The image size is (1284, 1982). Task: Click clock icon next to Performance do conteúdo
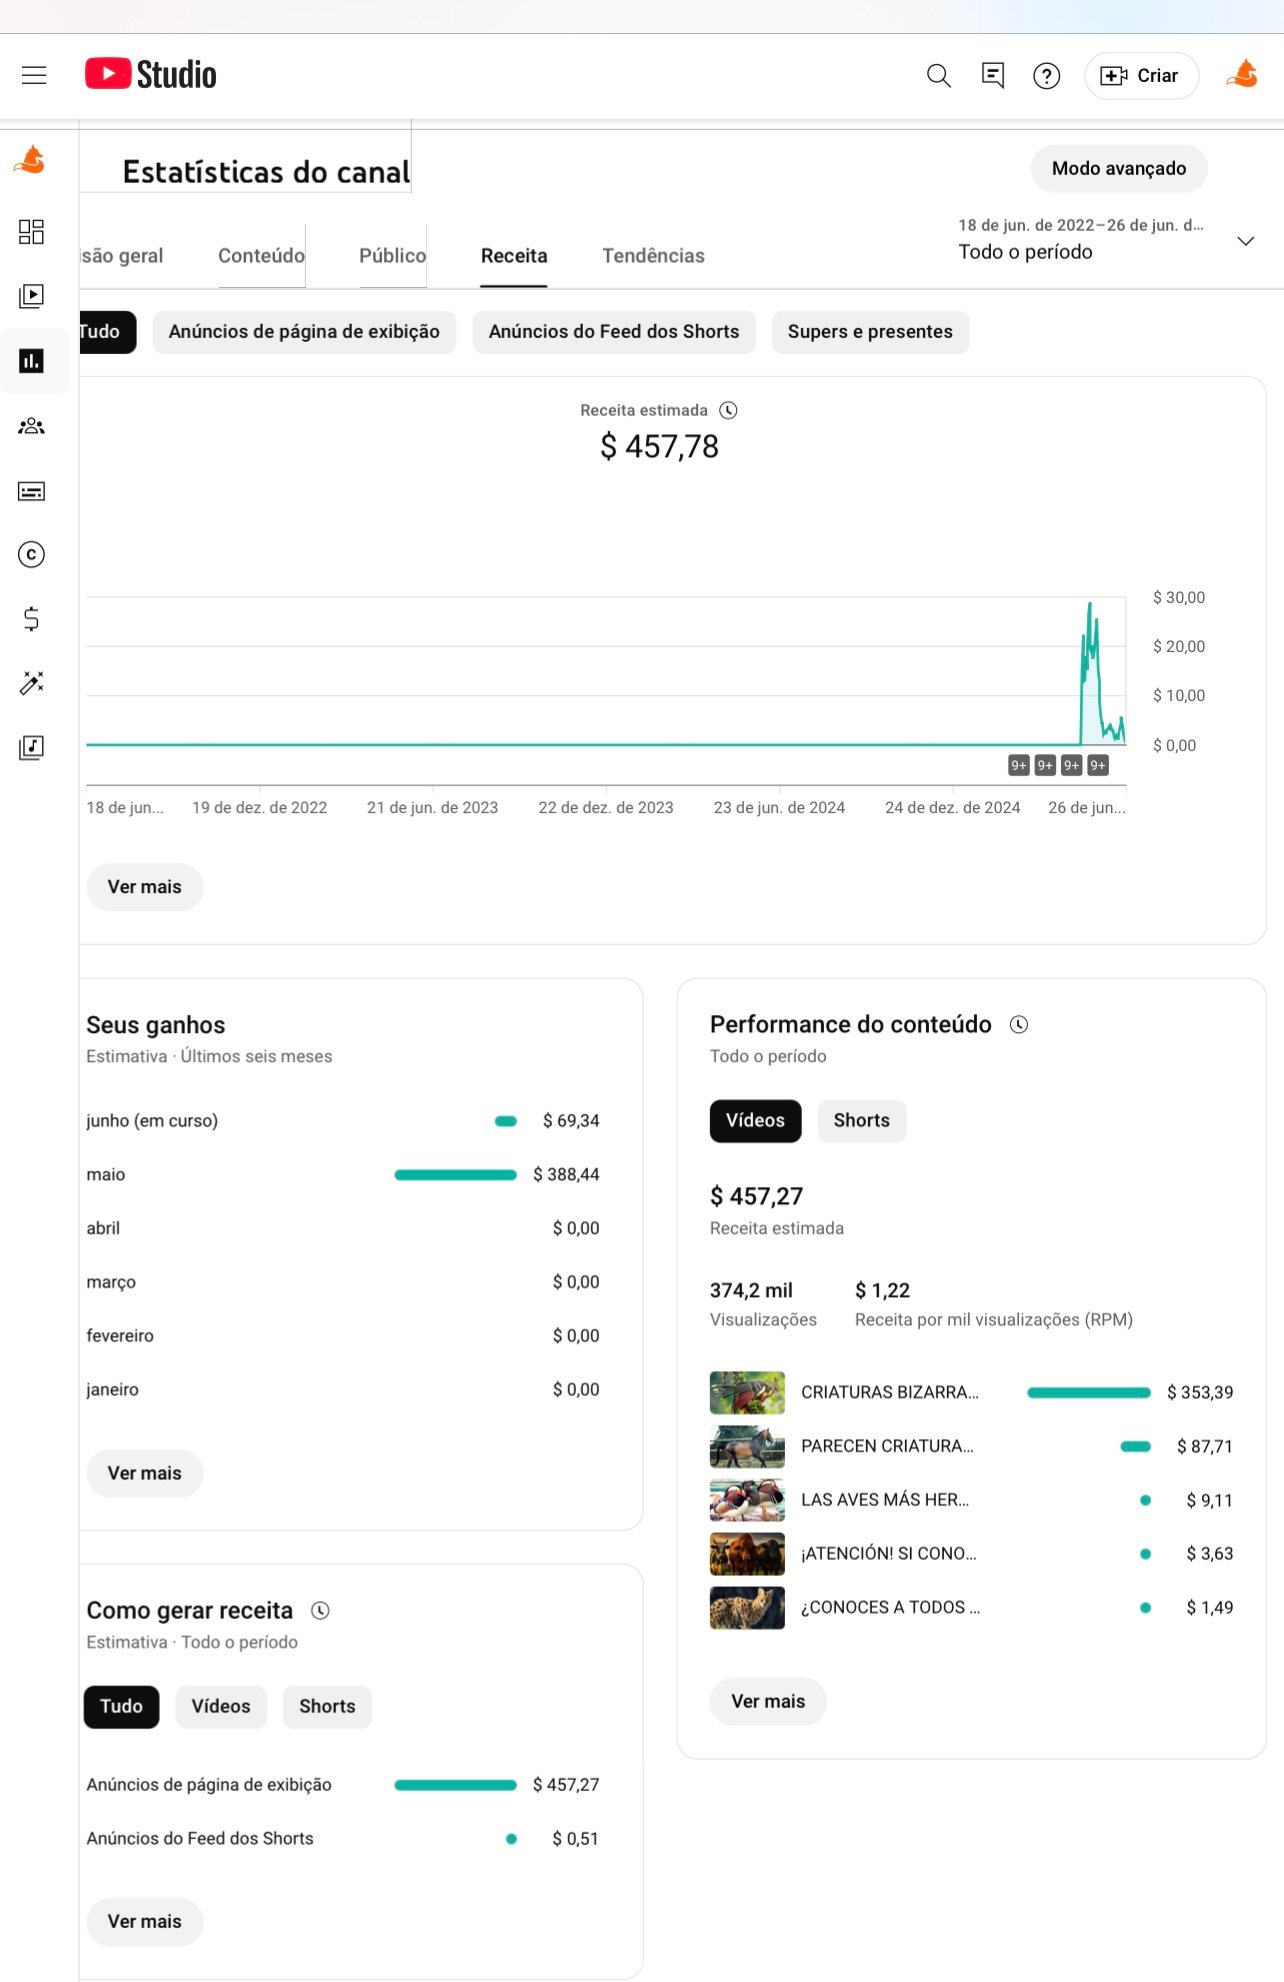1019,1024
